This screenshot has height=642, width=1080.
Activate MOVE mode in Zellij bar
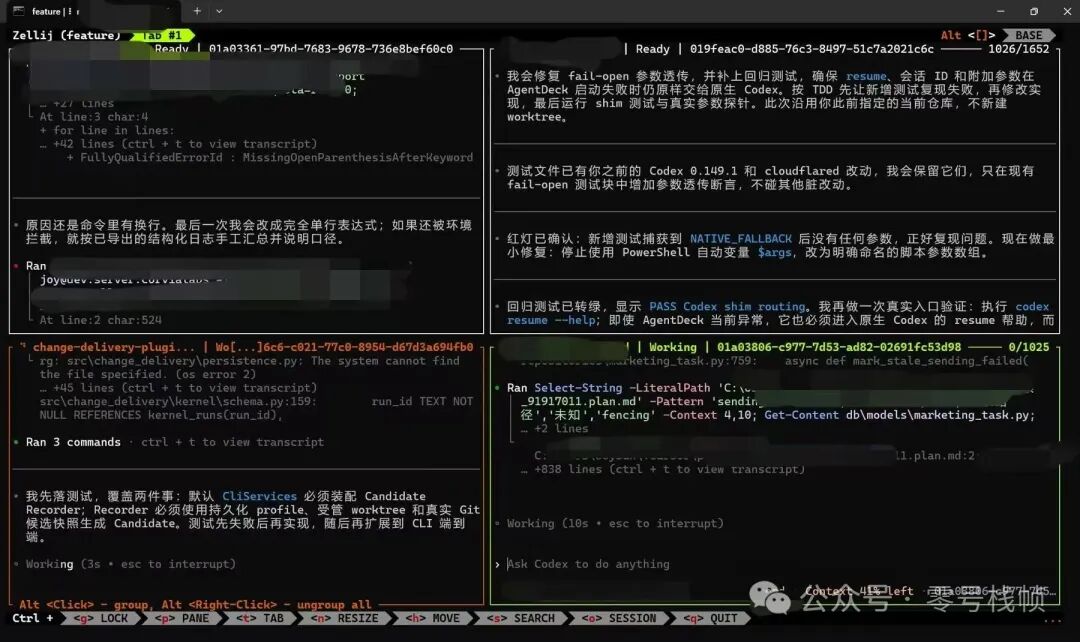pos(433,619)
